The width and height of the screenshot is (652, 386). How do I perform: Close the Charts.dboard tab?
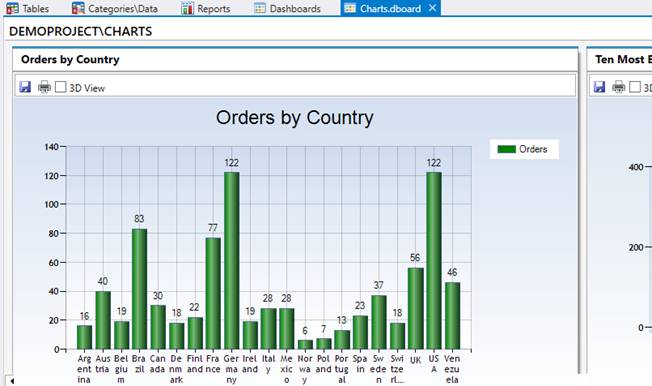(432, 8)
